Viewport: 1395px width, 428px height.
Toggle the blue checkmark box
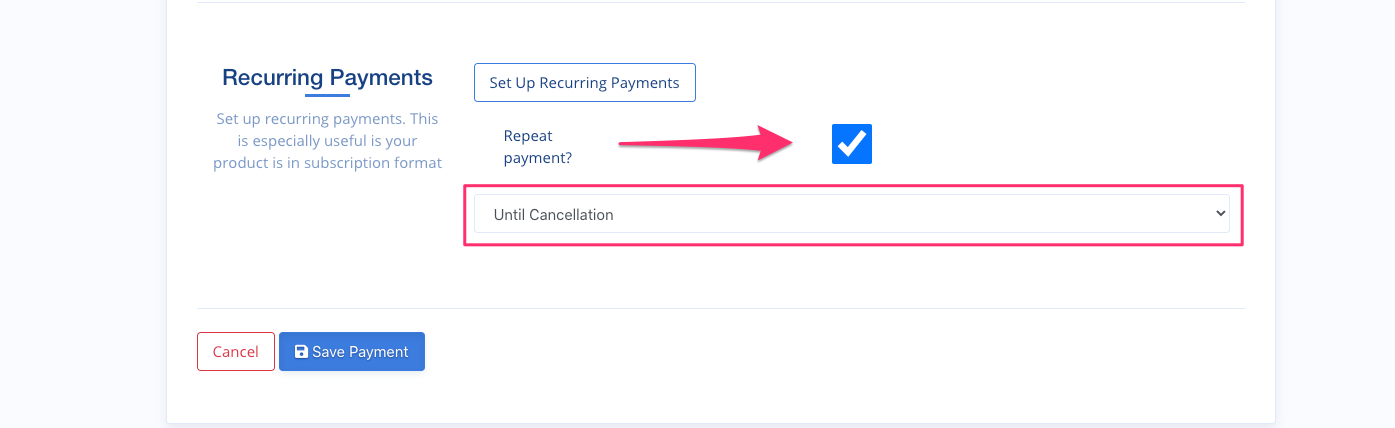(852, 144)
